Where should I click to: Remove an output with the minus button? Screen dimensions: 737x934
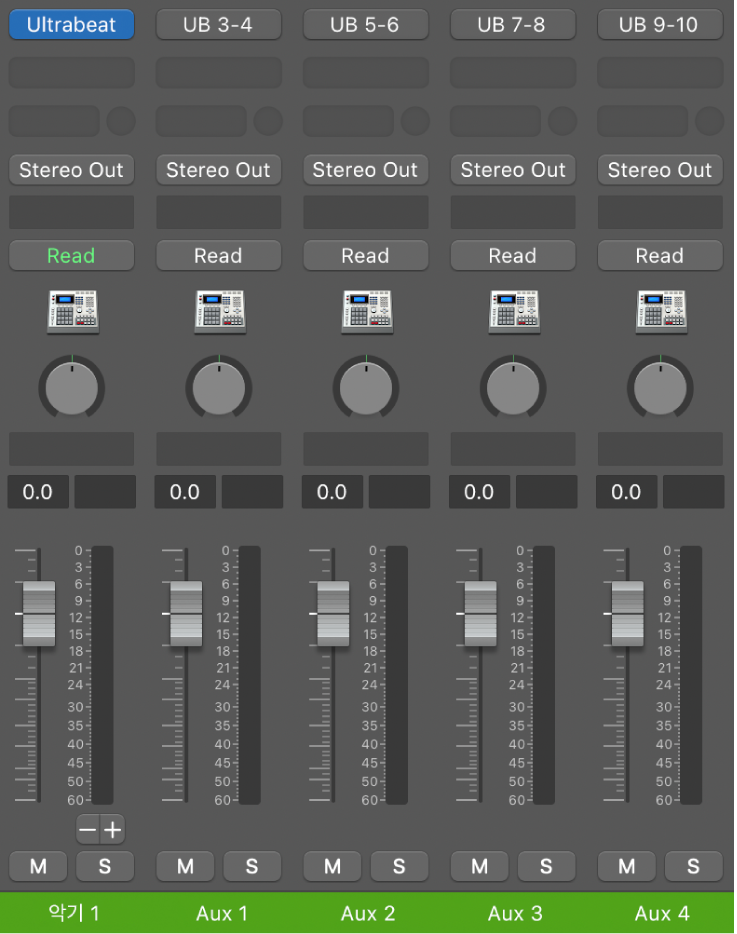click(x=88, y=829)
